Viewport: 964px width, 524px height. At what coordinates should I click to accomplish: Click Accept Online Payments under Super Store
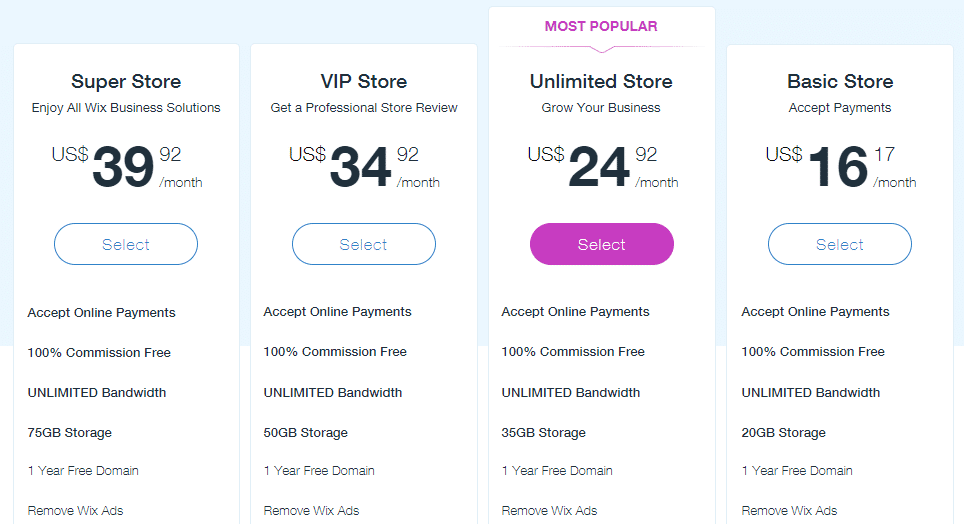(102, 312)
